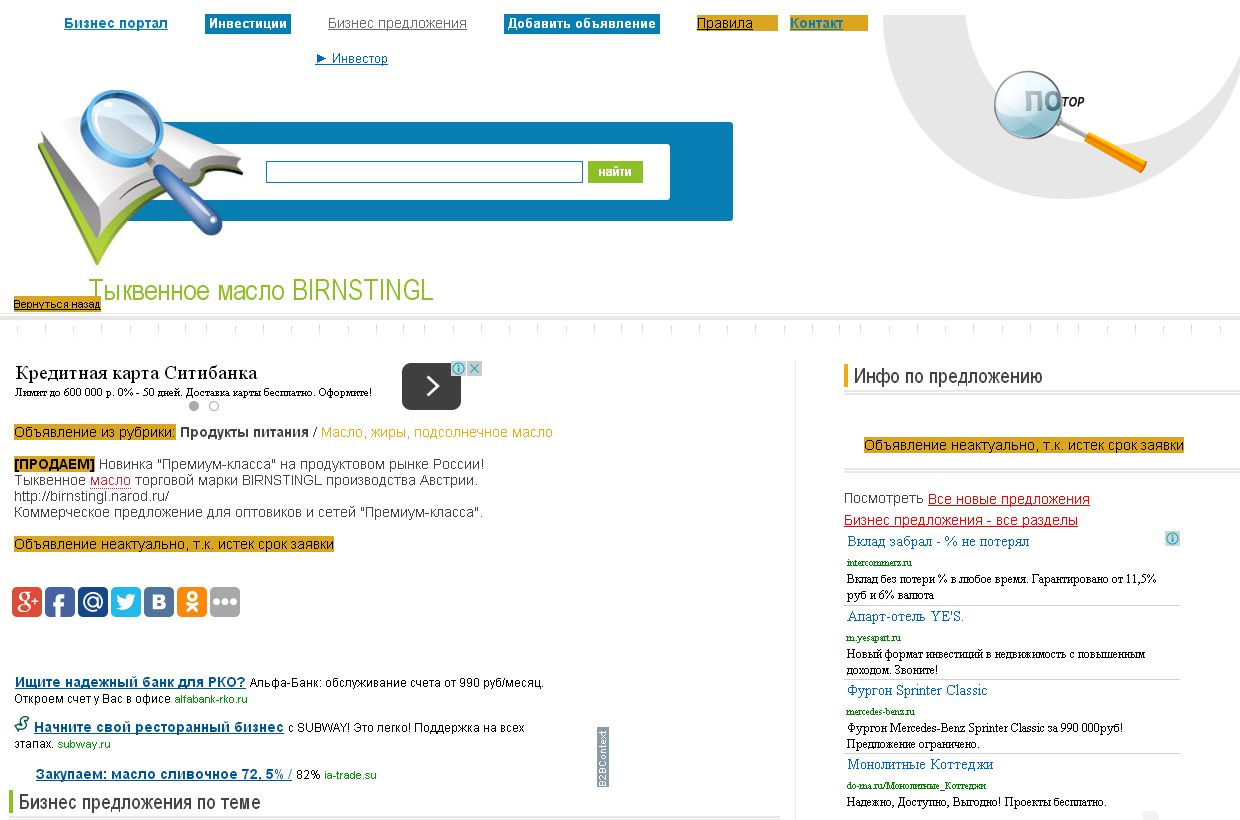The width and height of the screenshot is (1240, 820).
Task: Open Бизнес предложения in the top navigation
Action: 397,23
